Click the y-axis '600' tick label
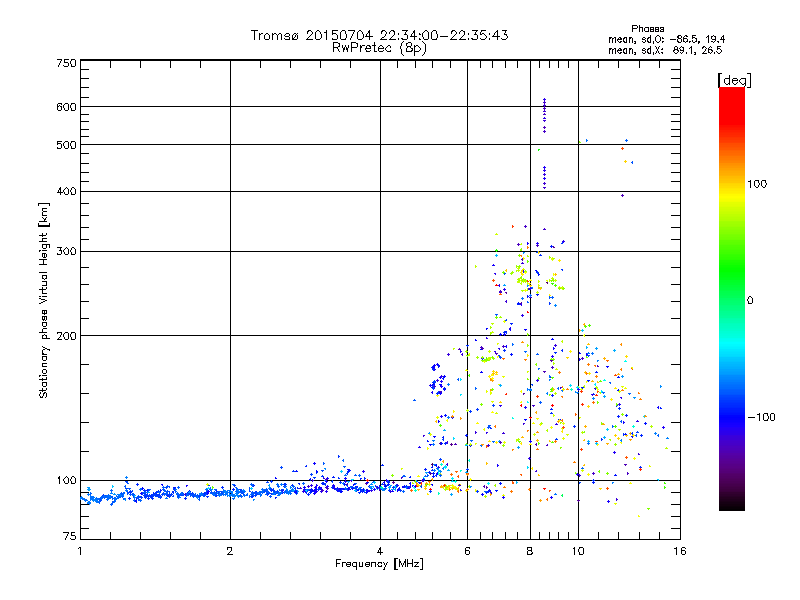800x600 pixels. (66, 107)
